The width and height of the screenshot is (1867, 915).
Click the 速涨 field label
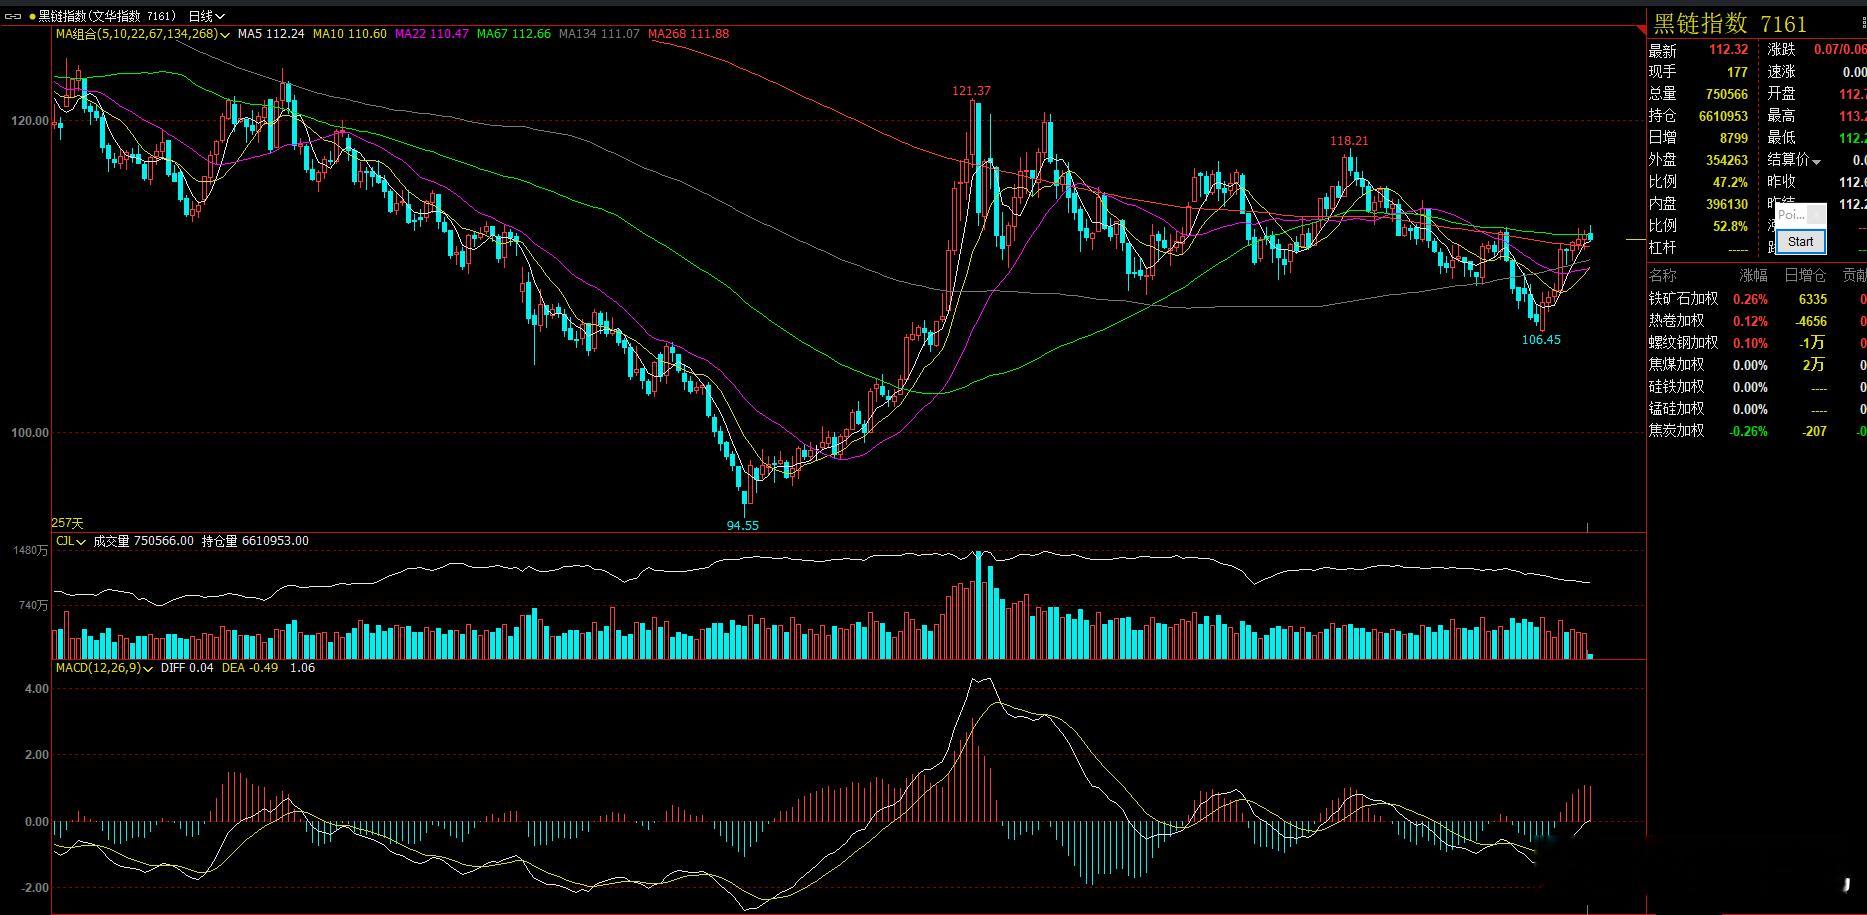pos(1781,71)
